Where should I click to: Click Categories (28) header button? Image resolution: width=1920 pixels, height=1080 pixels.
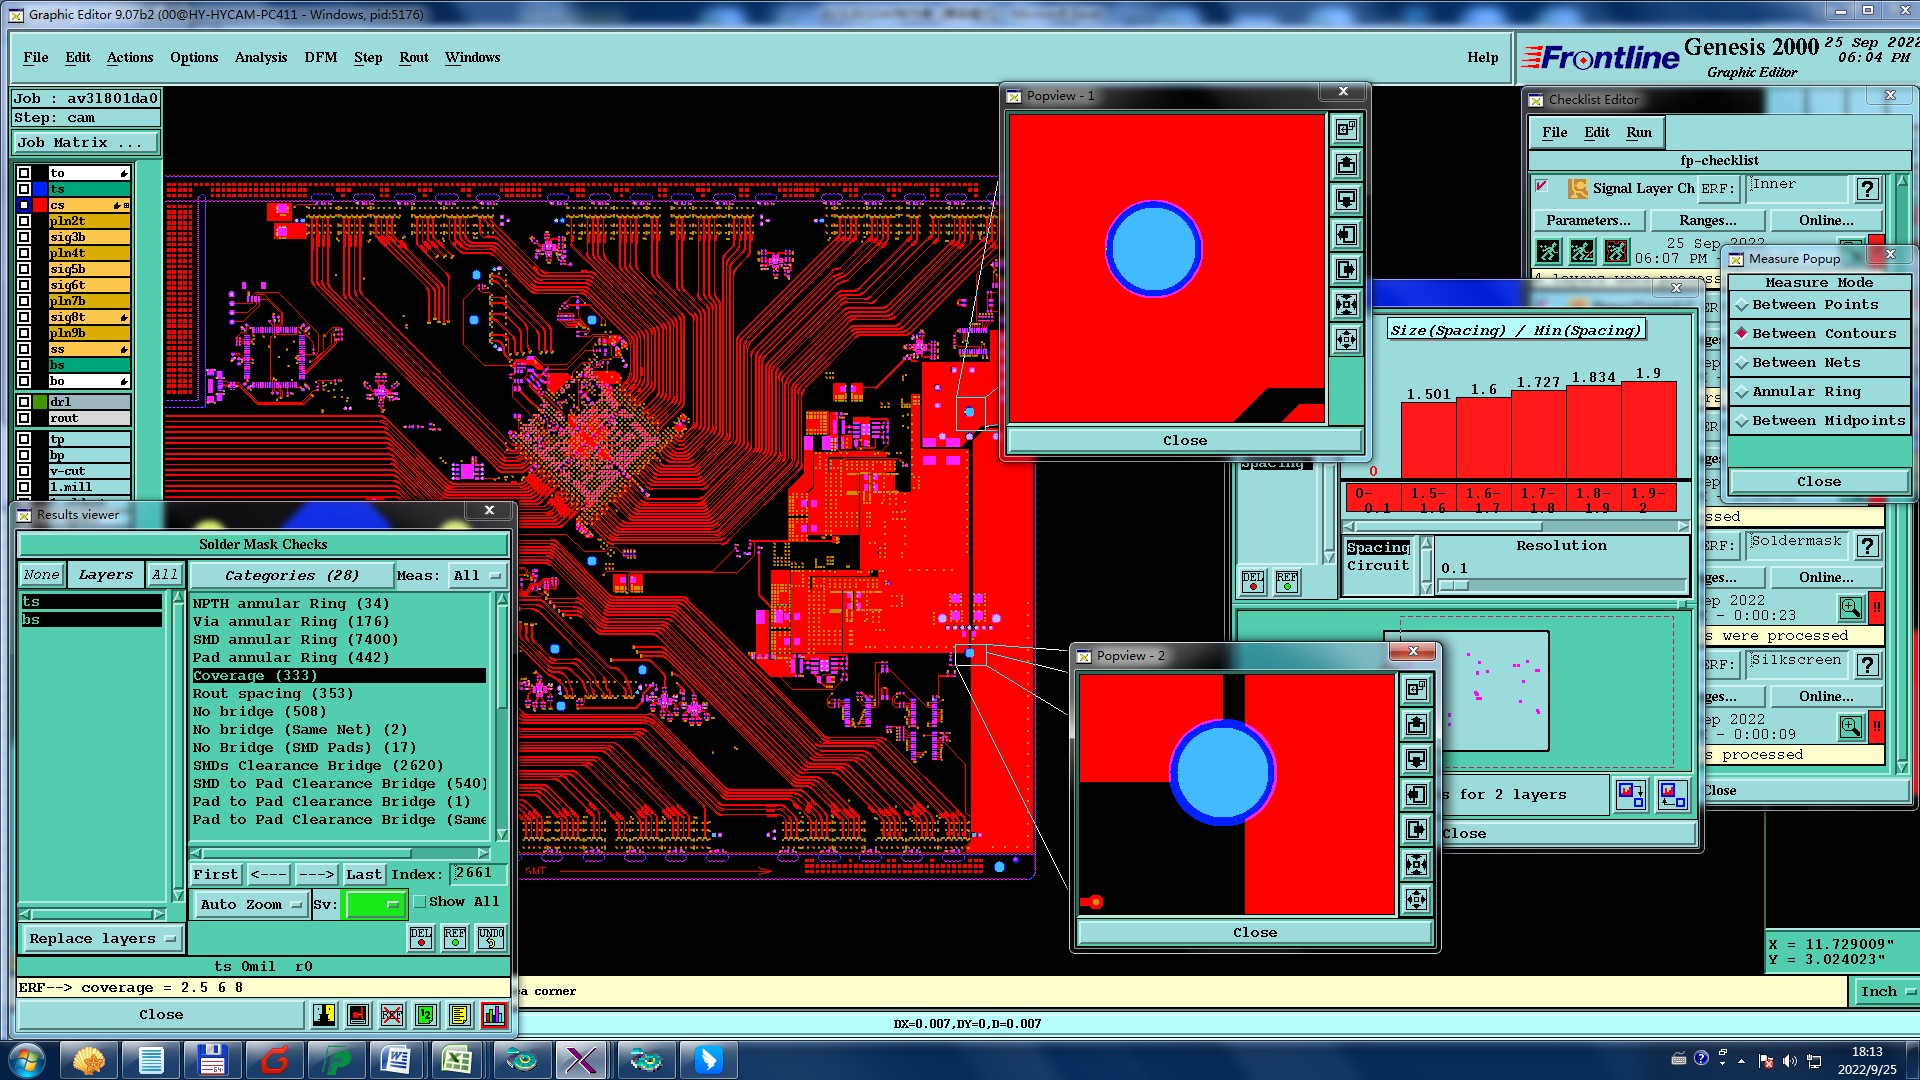pos(291,576)
